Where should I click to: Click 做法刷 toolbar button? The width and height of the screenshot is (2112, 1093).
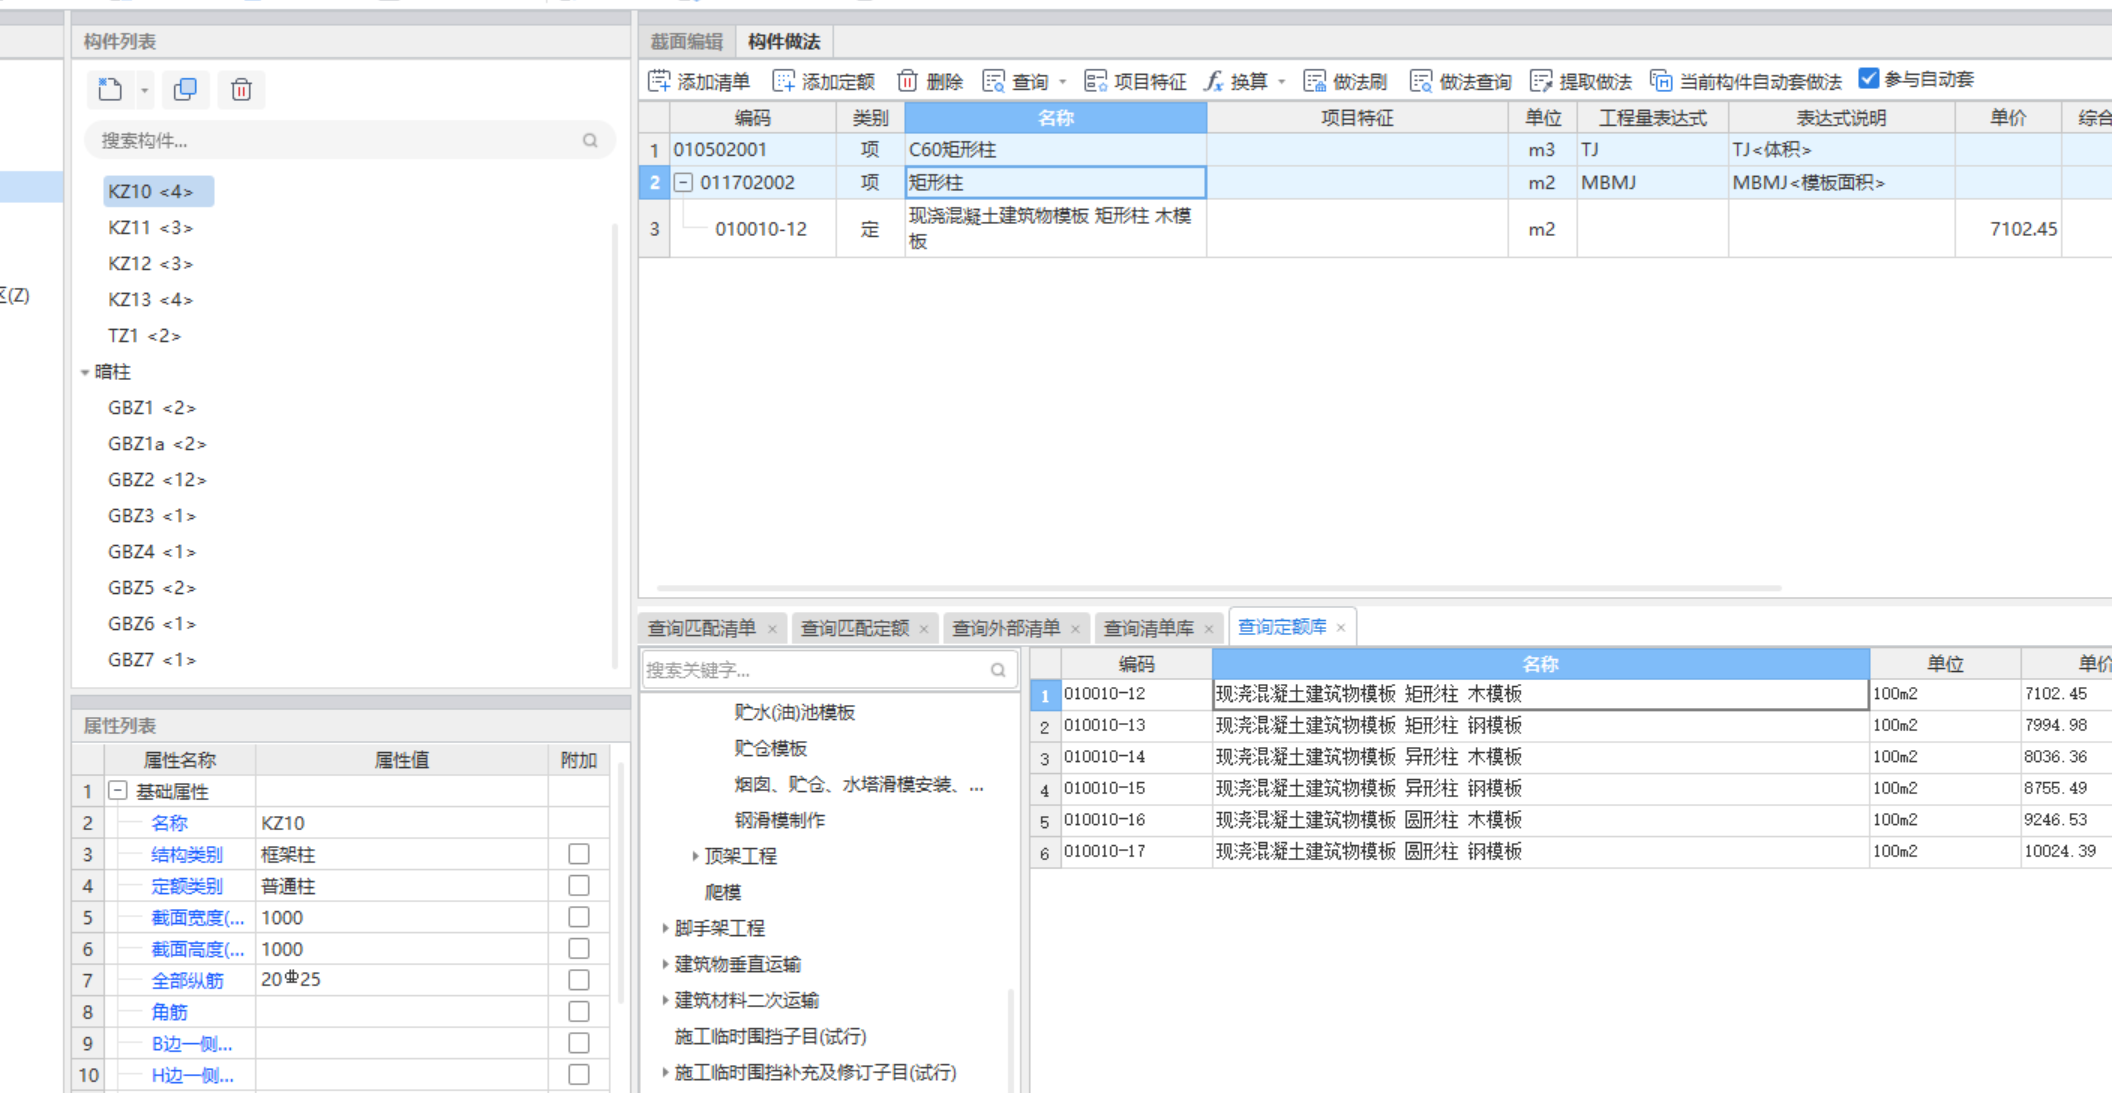tap(1346, 81)
